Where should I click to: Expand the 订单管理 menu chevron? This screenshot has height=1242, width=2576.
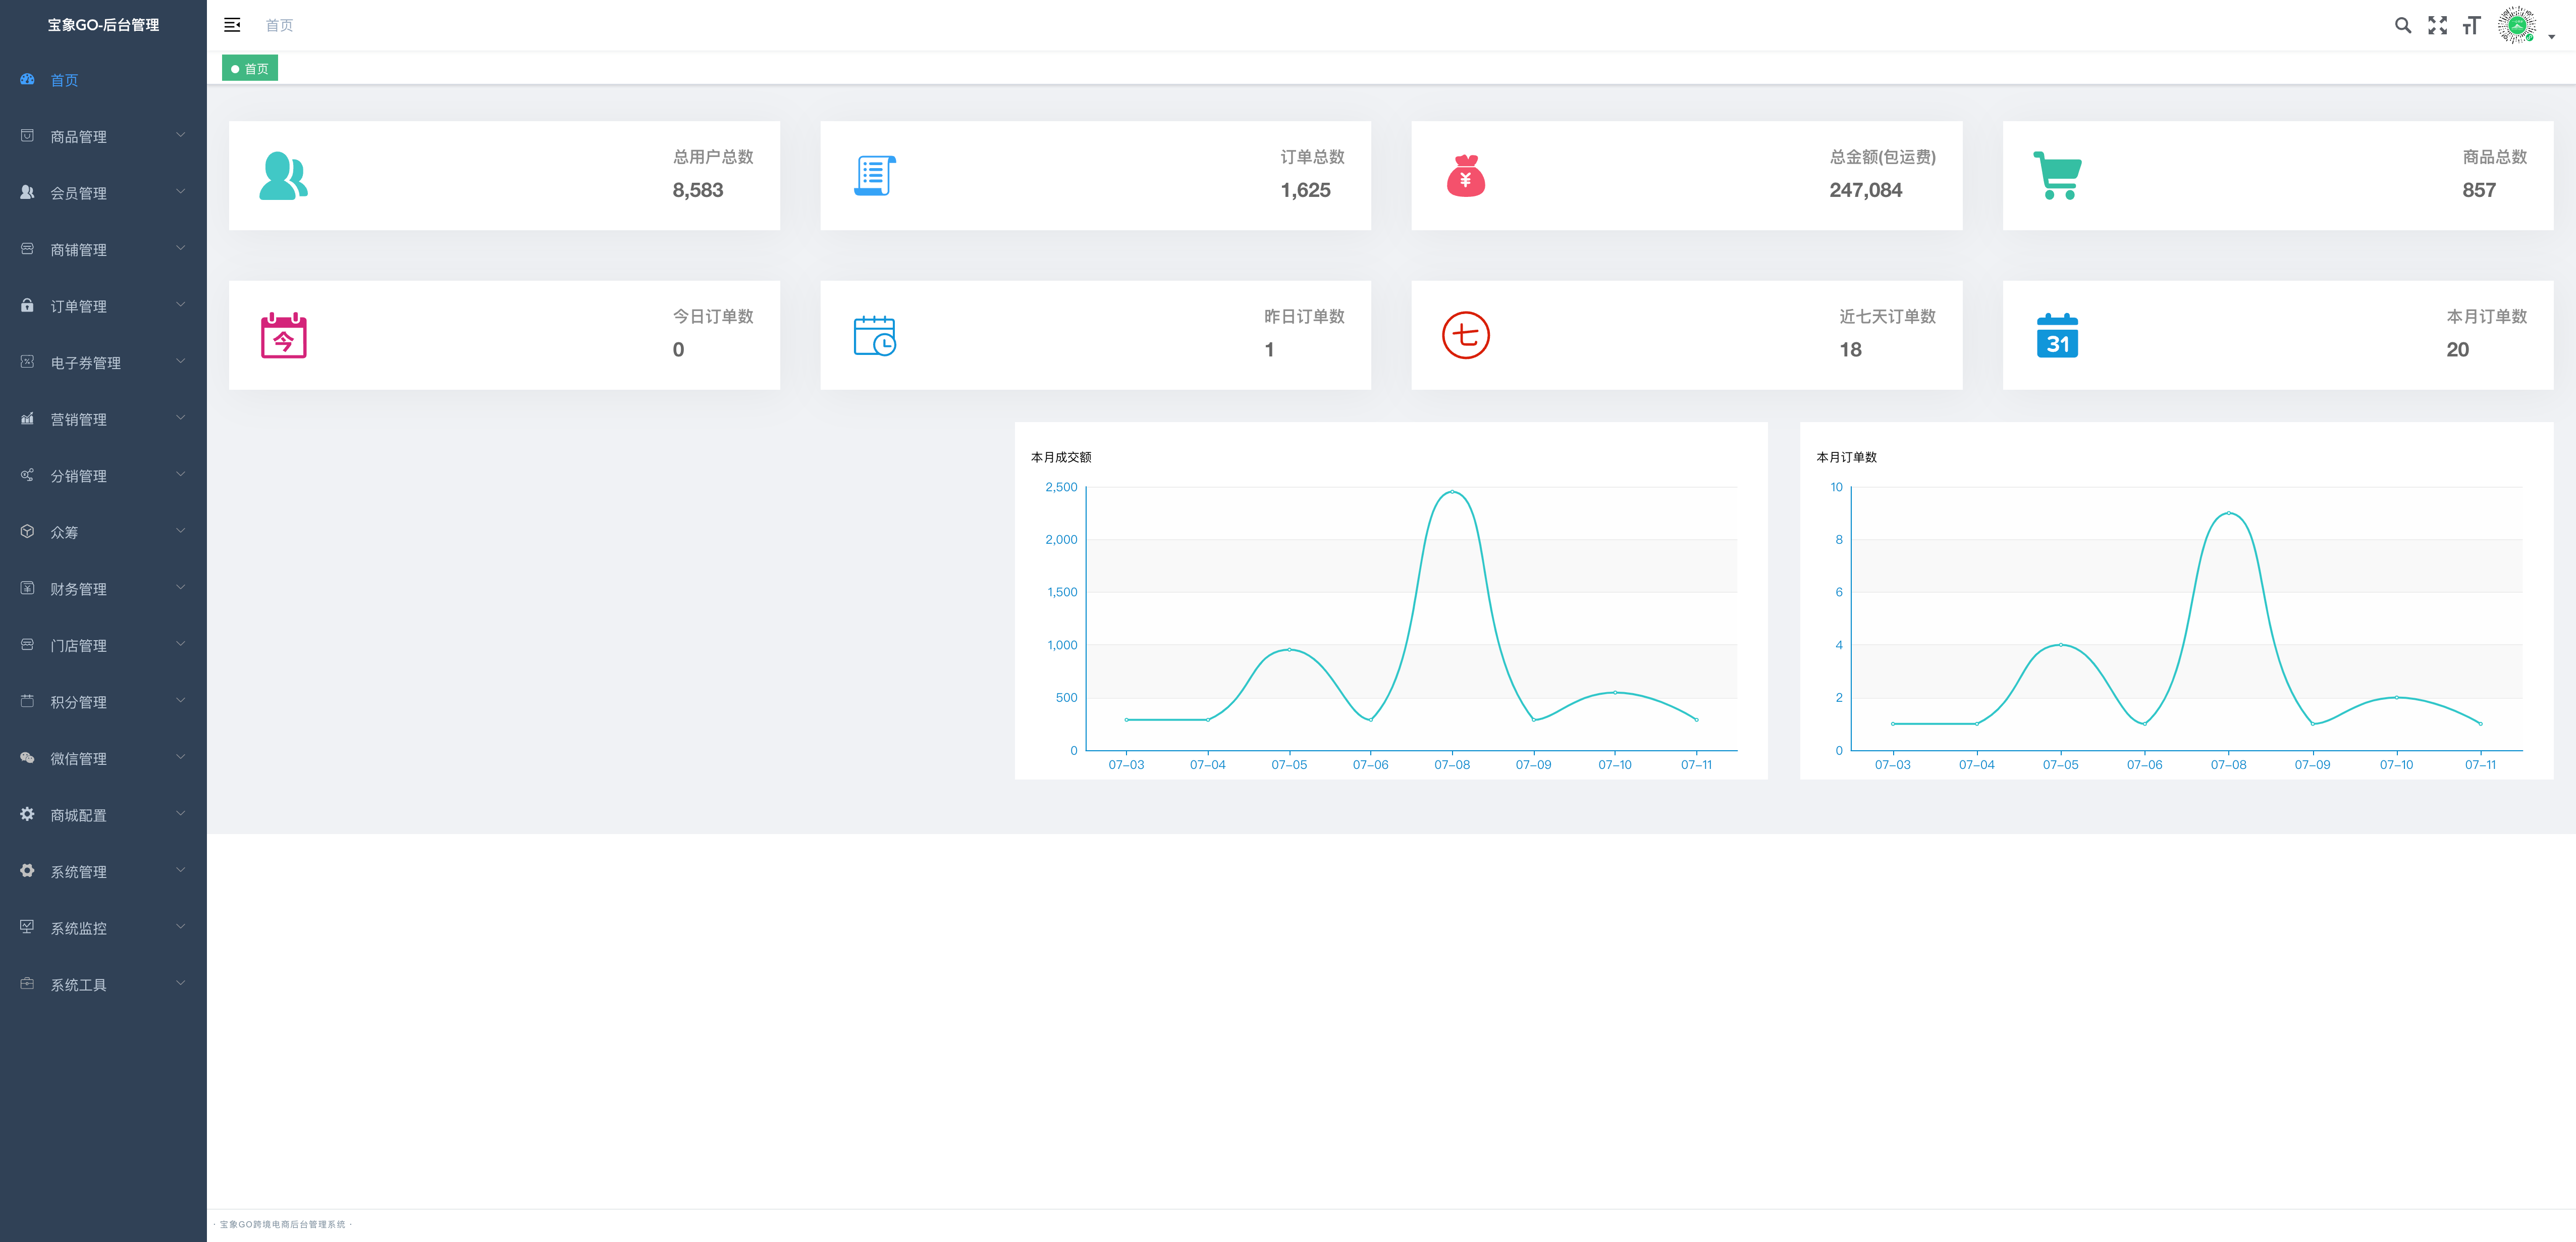pos(180,305)
